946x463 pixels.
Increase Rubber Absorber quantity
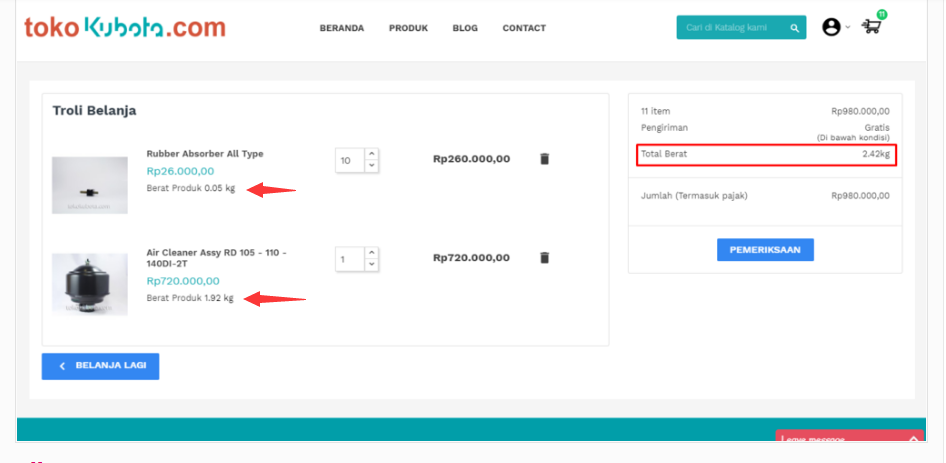point(372,154)
